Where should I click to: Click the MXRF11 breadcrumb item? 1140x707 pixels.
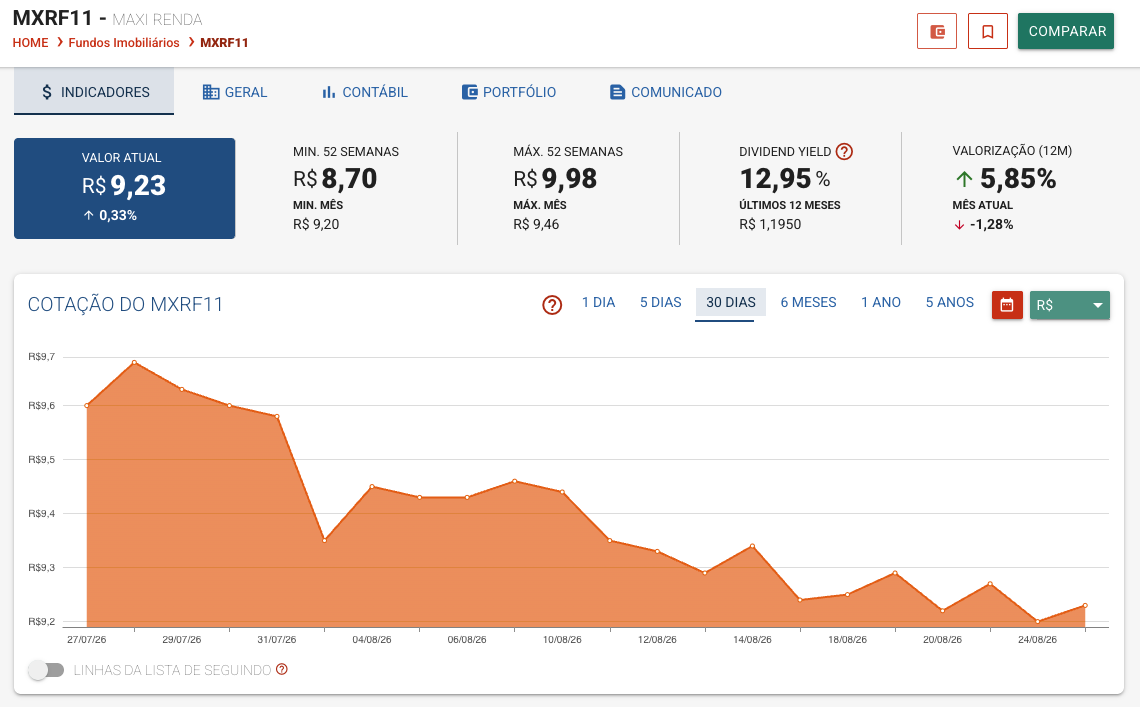[224, 43]
